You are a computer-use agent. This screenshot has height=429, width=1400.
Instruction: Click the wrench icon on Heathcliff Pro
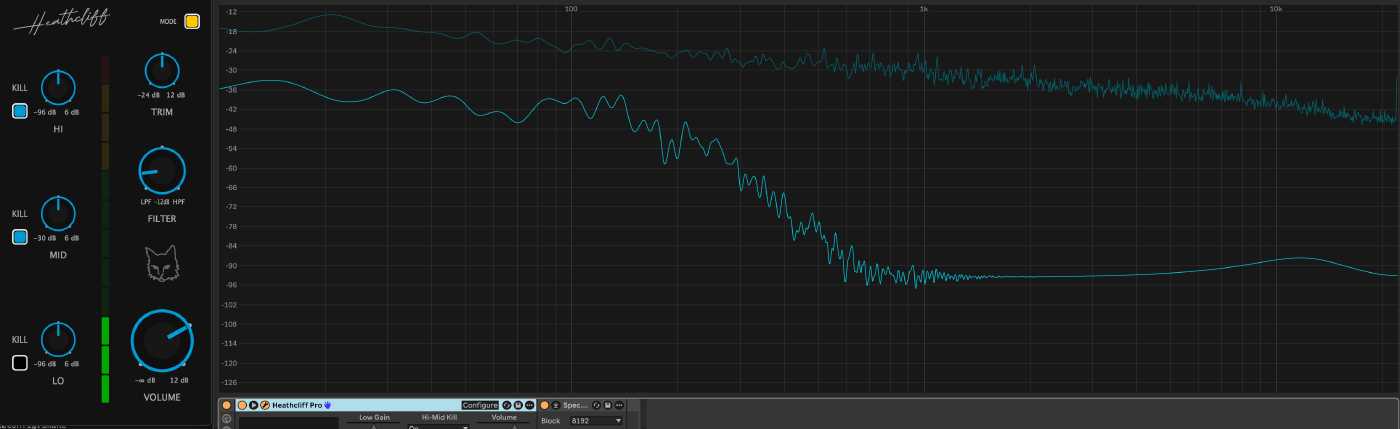265,405
